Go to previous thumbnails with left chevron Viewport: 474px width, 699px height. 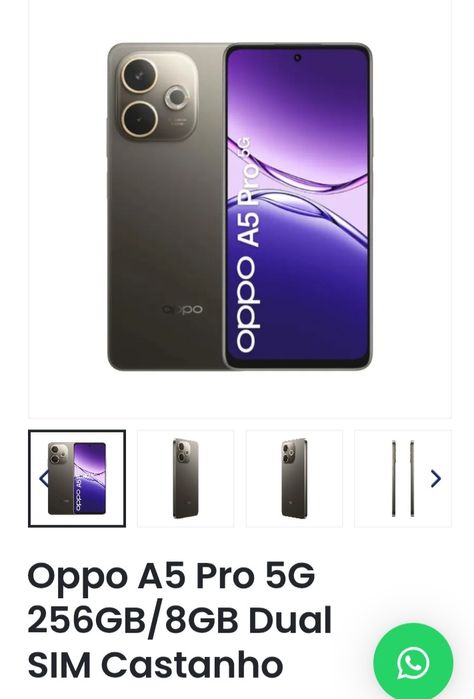44,478
